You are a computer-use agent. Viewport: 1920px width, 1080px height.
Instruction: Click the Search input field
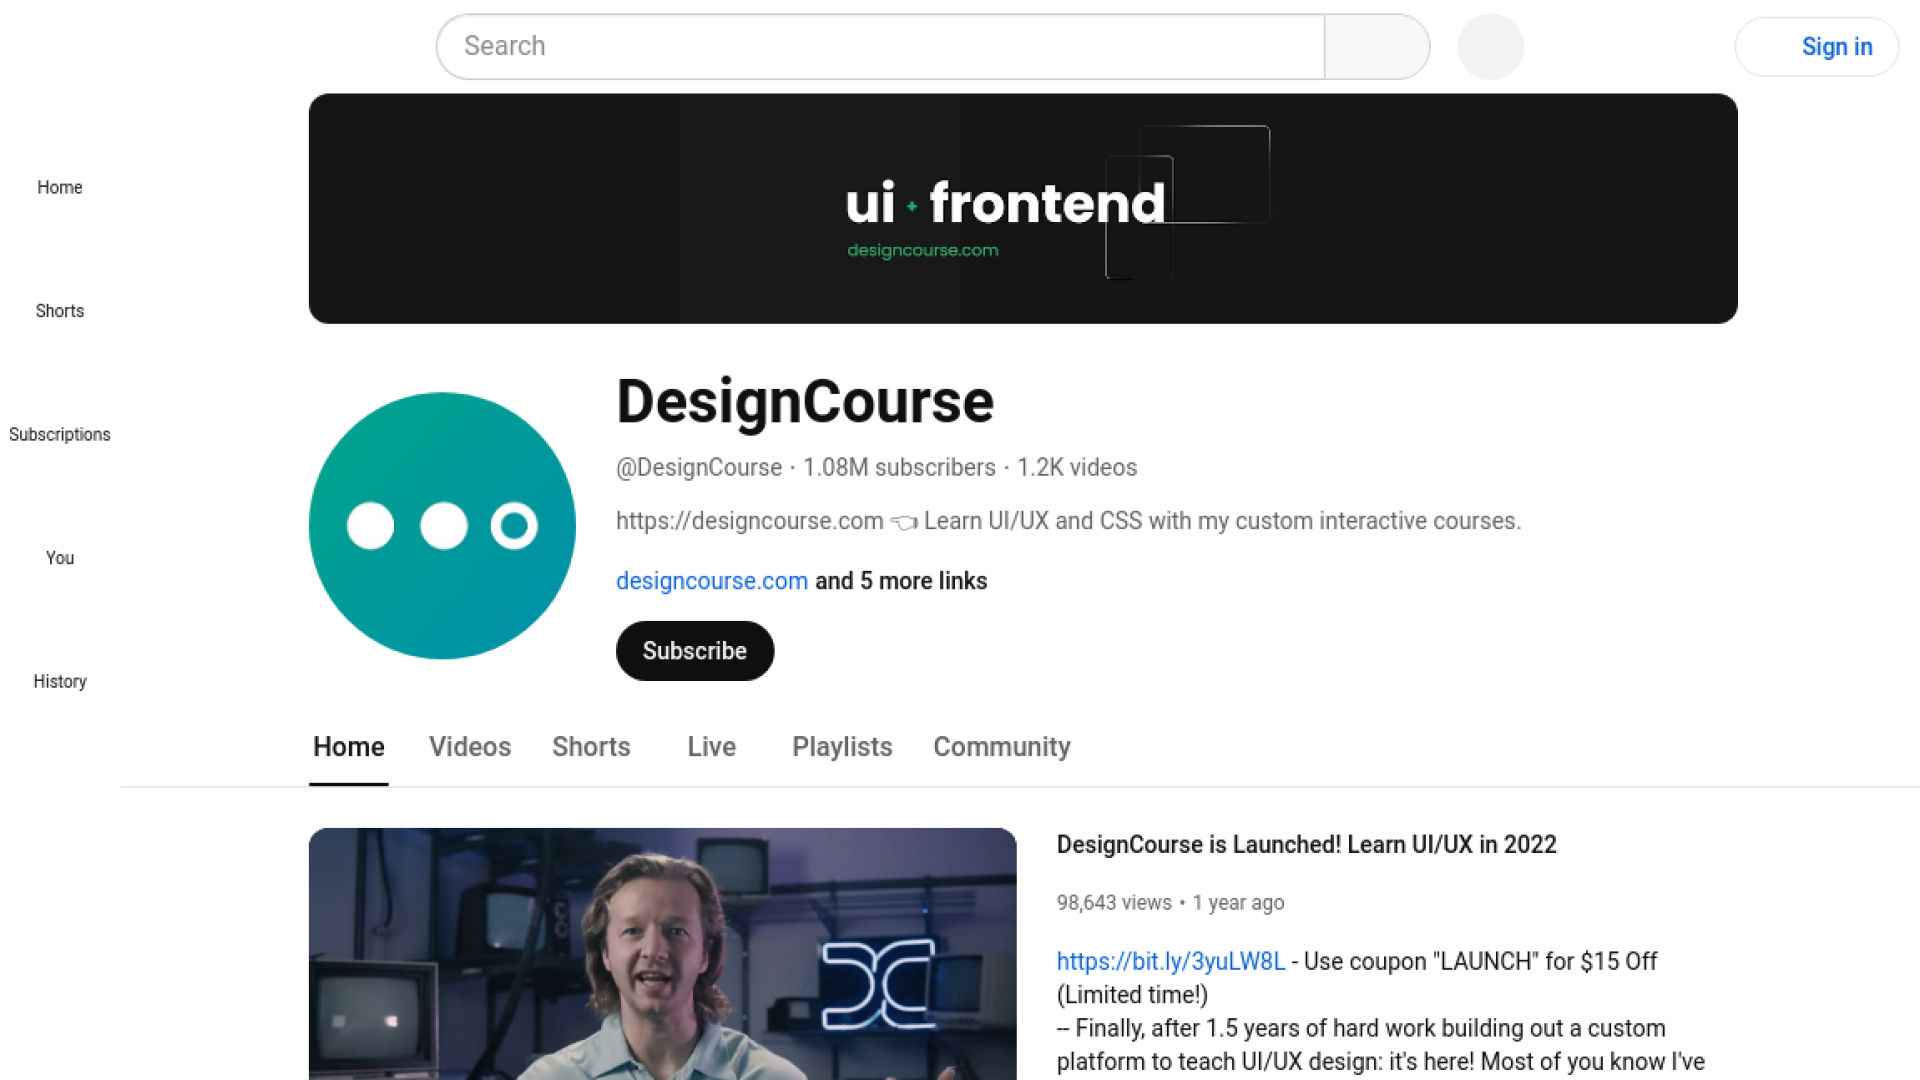(x=880, y=46)
